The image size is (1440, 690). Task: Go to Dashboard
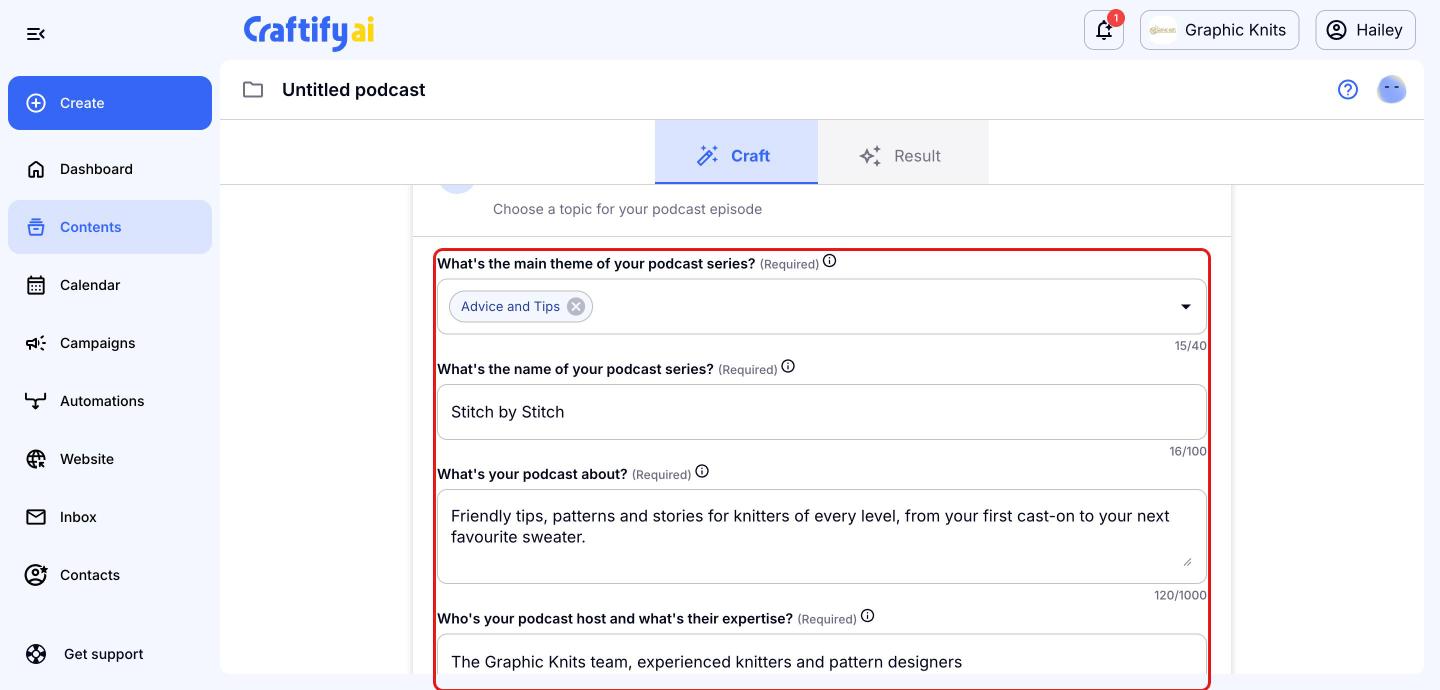click(x=110, y=169)
